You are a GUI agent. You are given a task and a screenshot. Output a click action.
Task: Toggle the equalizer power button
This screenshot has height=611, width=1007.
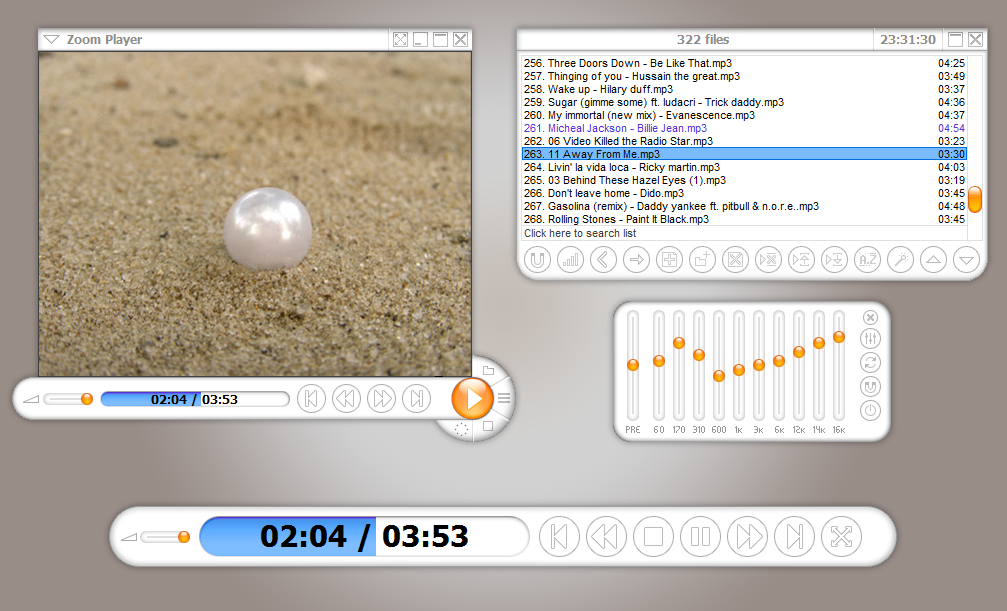pos(870,409)
